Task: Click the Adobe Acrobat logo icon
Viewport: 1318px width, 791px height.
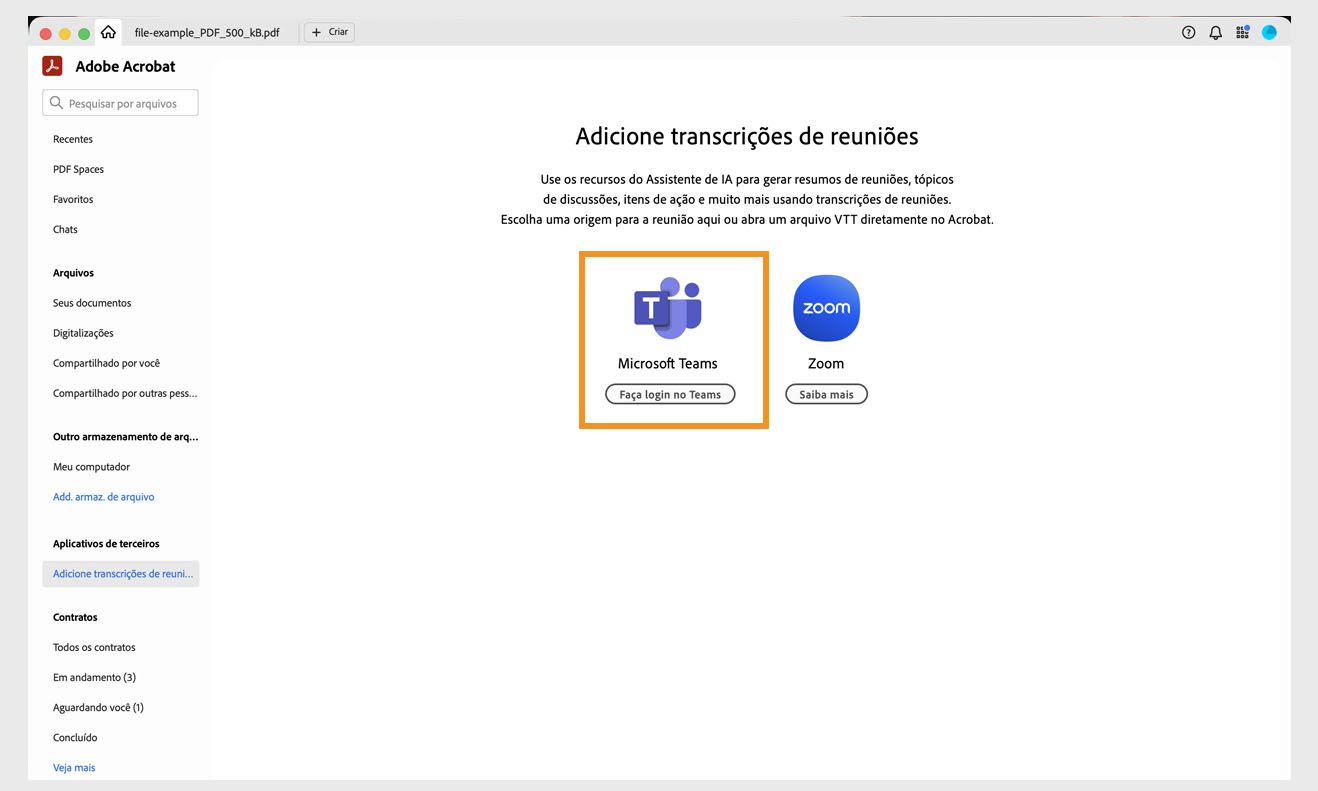Action: (52, 66)
